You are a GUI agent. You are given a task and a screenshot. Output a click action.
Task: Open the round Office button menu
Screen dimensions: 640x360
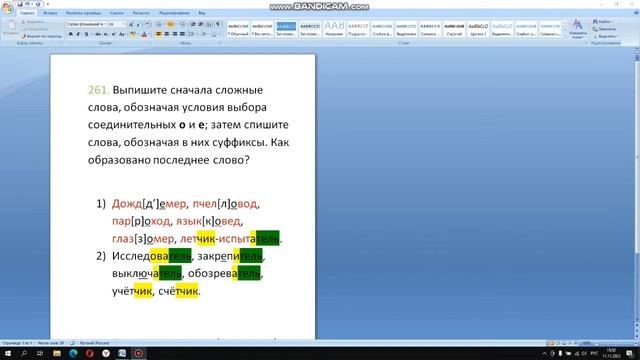[7, 7]
